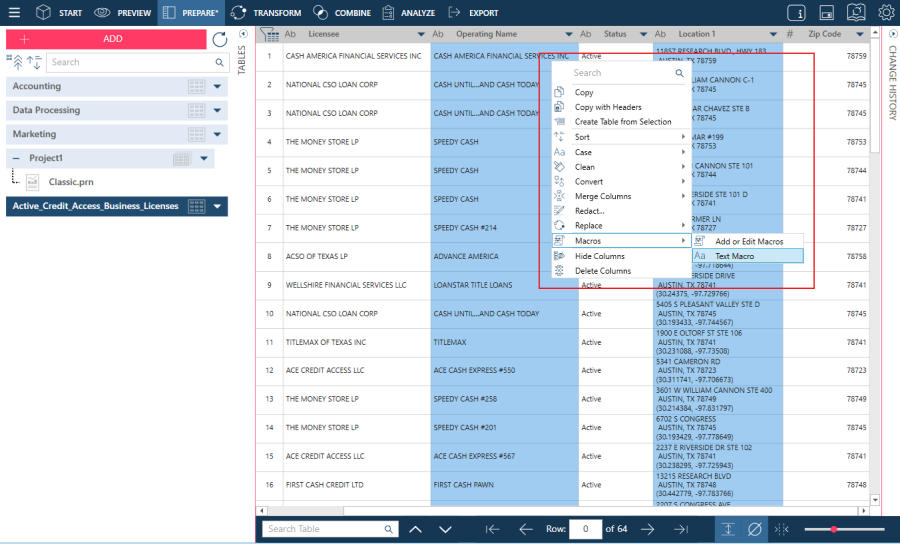Switch to the ANALYZE tab
The width and height of the screenshot is (900, 544).
click(x=409, y=13)
